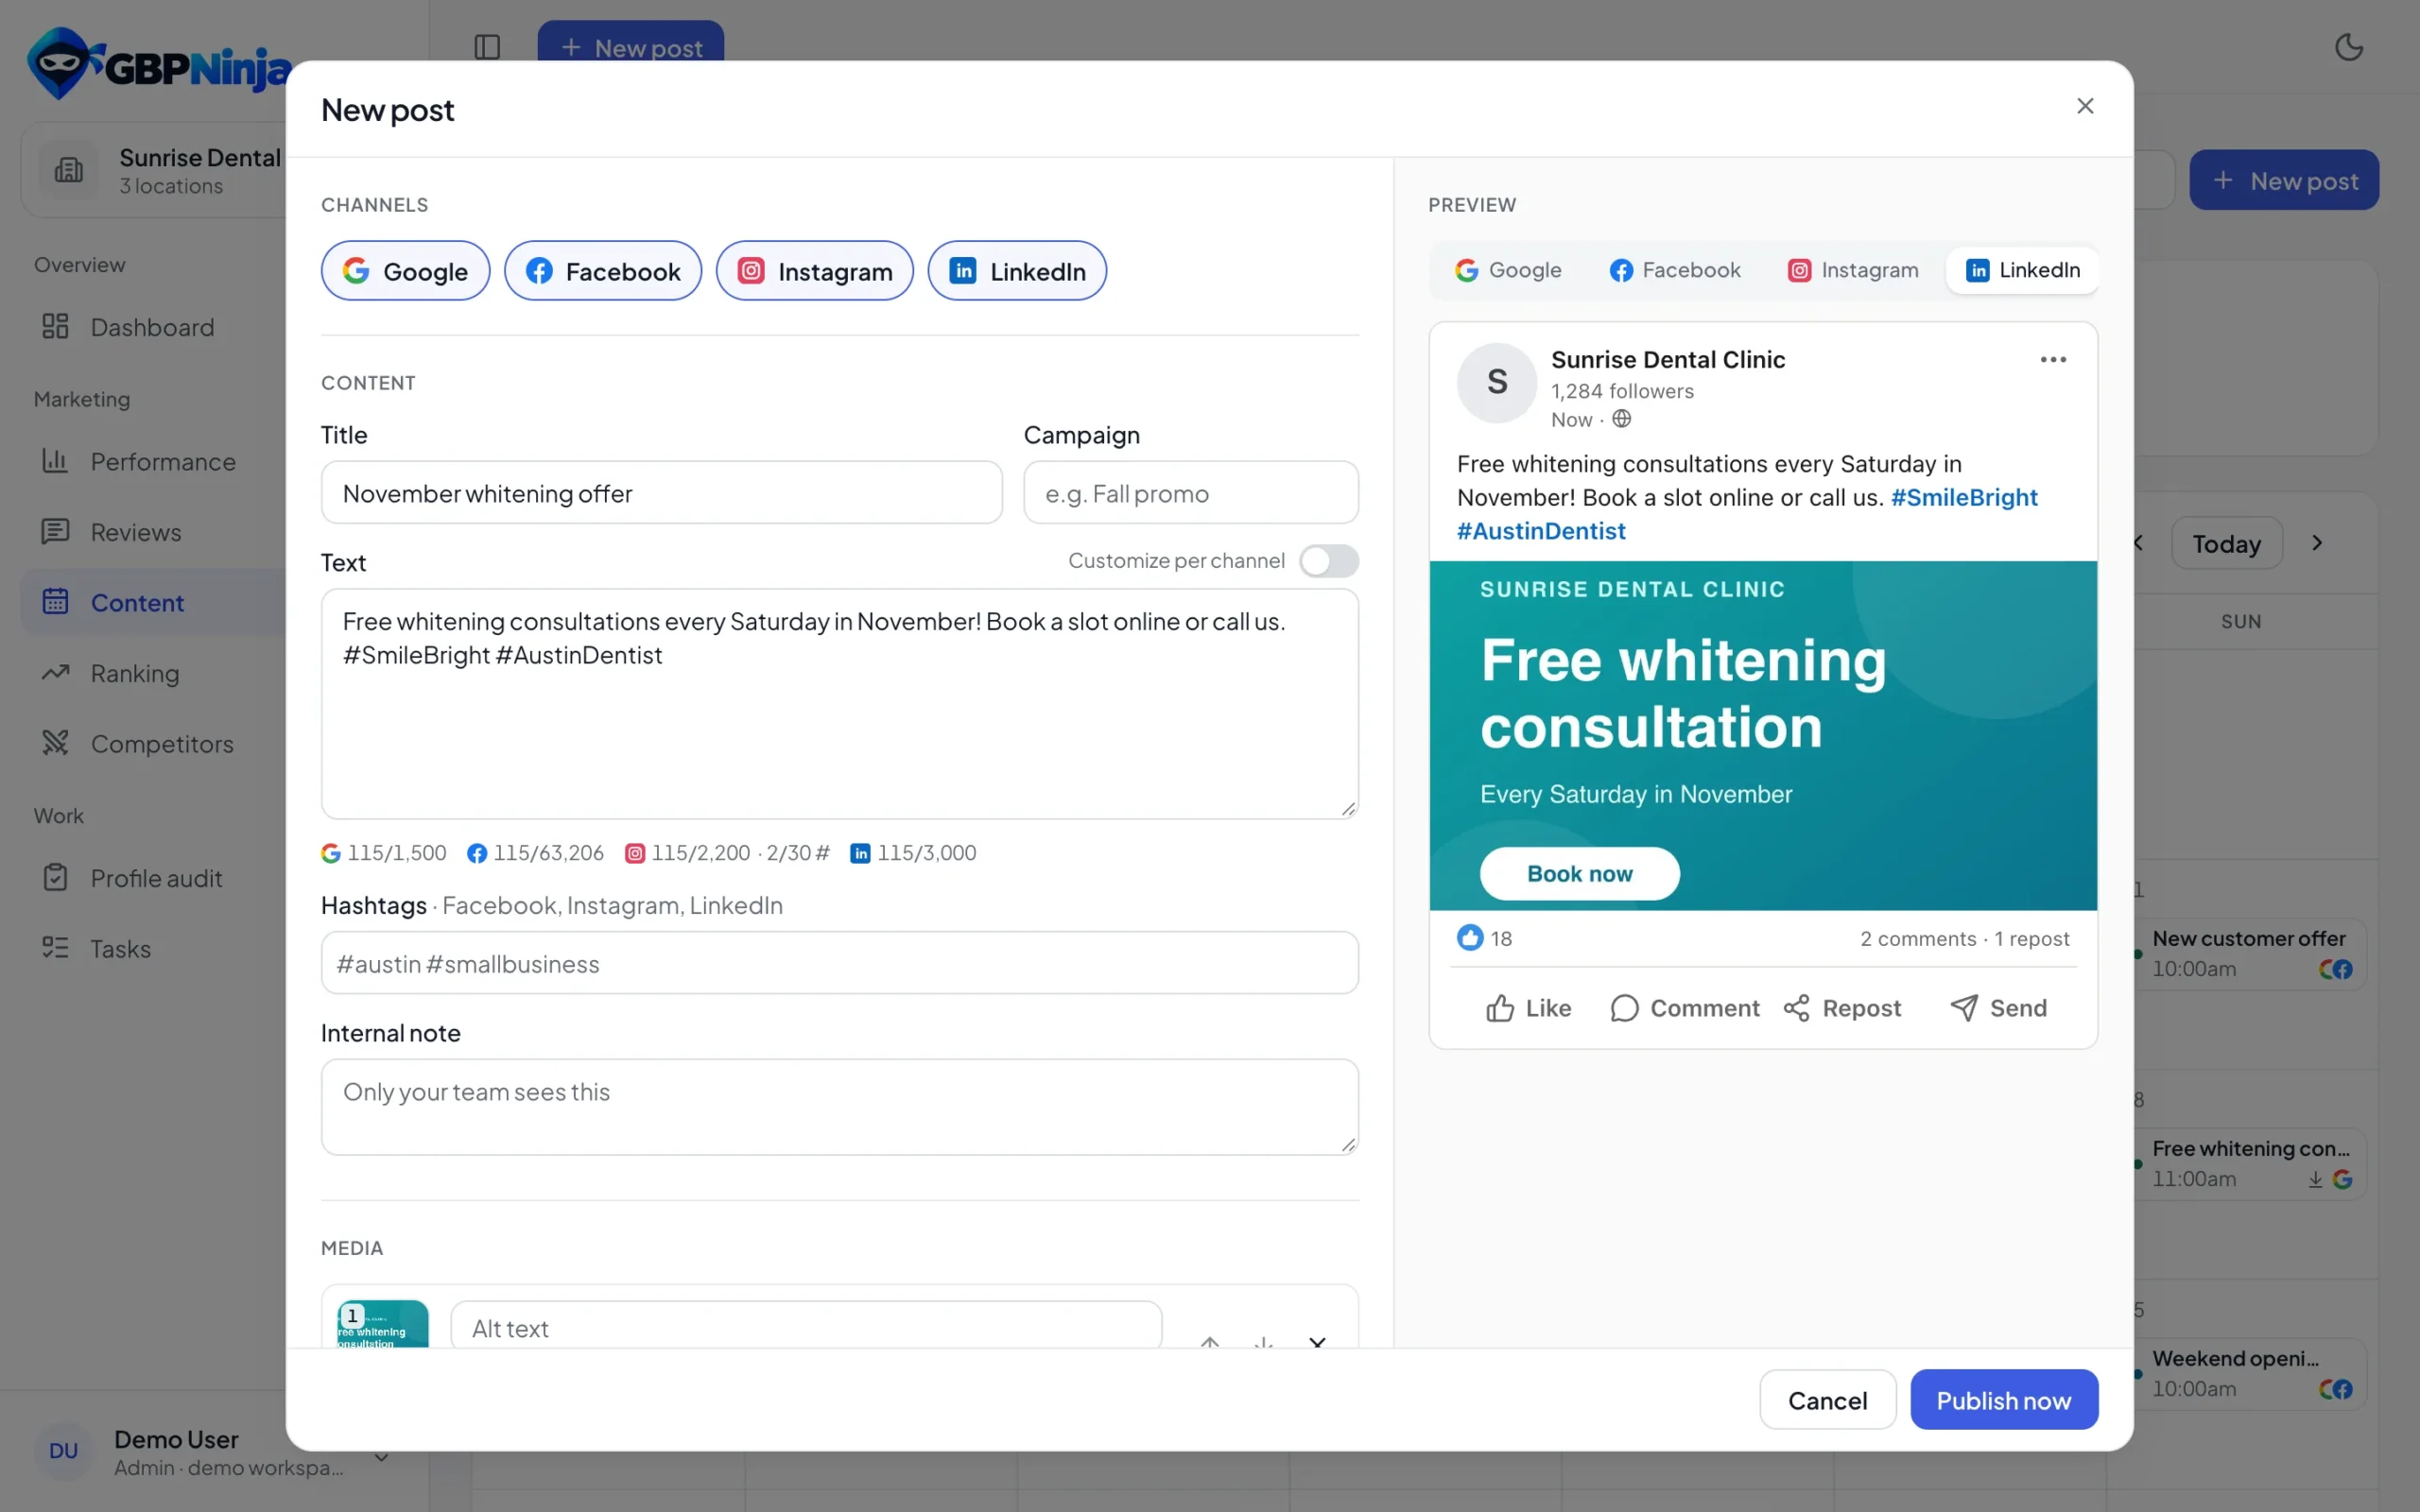The width and height of the screenshot is (2420, 1512).
Task: Click the media Alt text field
Action: [806, 1325]
